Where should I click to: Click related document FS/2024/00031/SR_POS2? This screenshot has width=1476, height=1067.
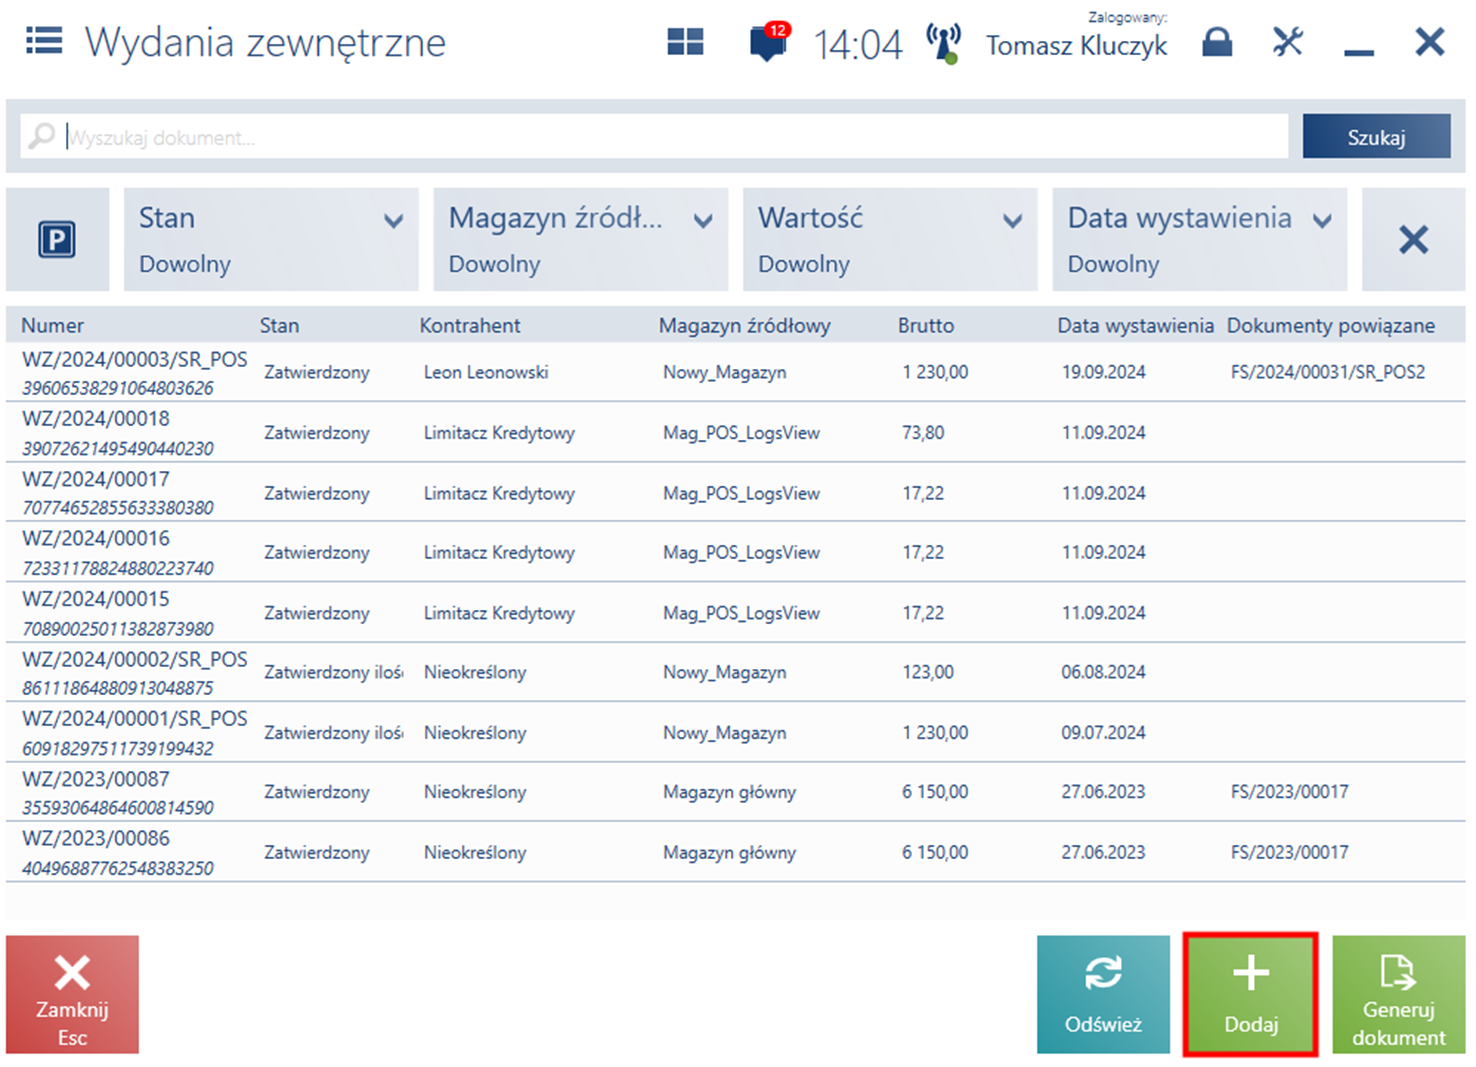tap(1328, 372)
